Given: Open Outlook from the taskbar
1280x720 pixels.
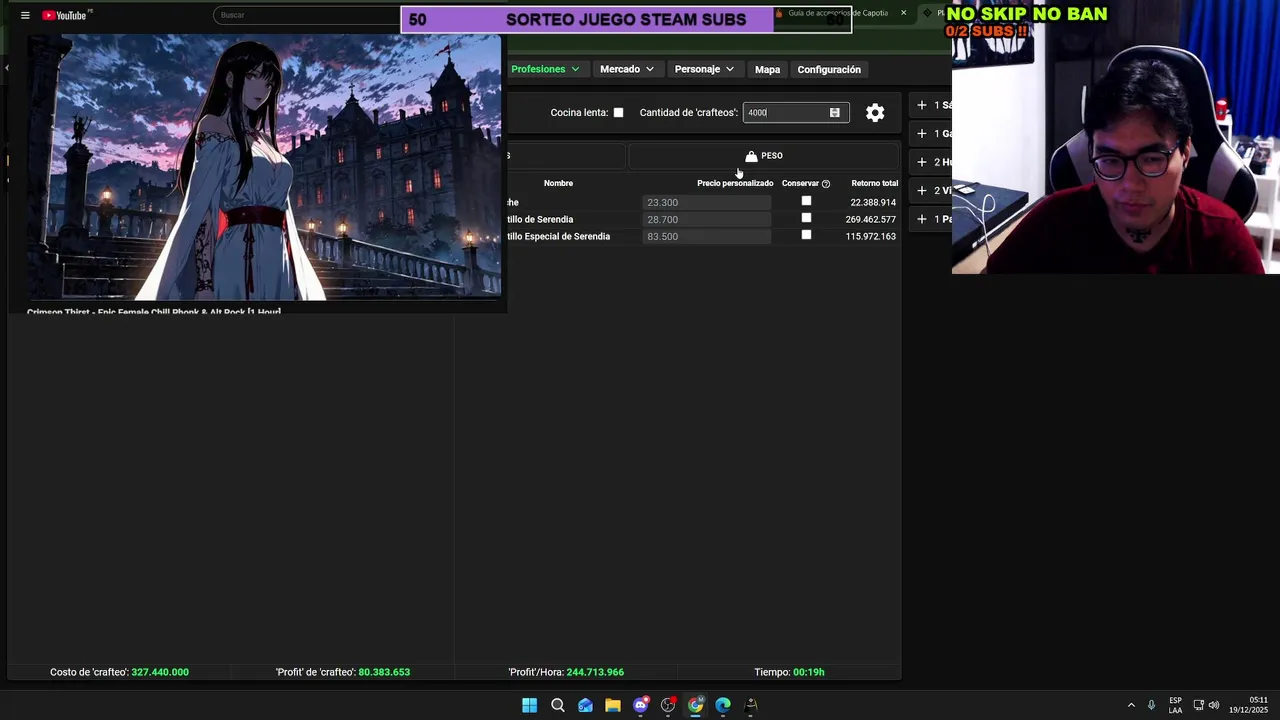Looking at the screenshot, I should [585, 705].
